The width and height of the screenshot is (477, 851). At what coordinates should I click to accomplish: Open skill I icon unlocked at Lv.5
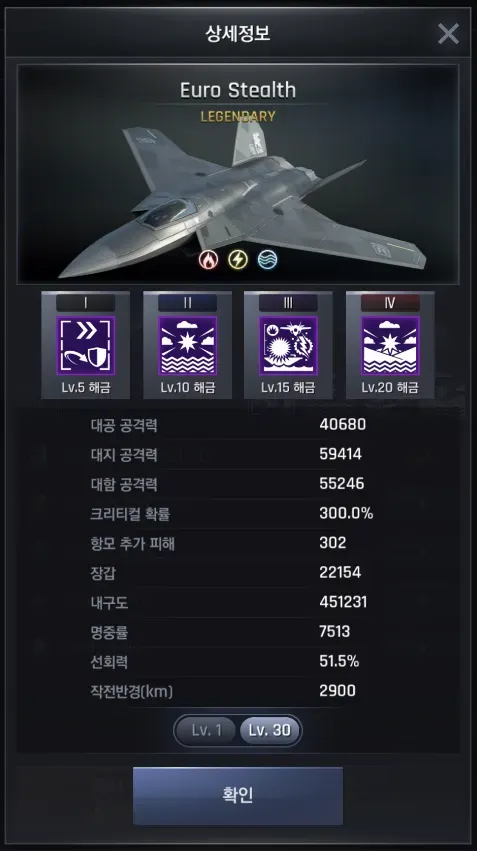pos(85,346)
